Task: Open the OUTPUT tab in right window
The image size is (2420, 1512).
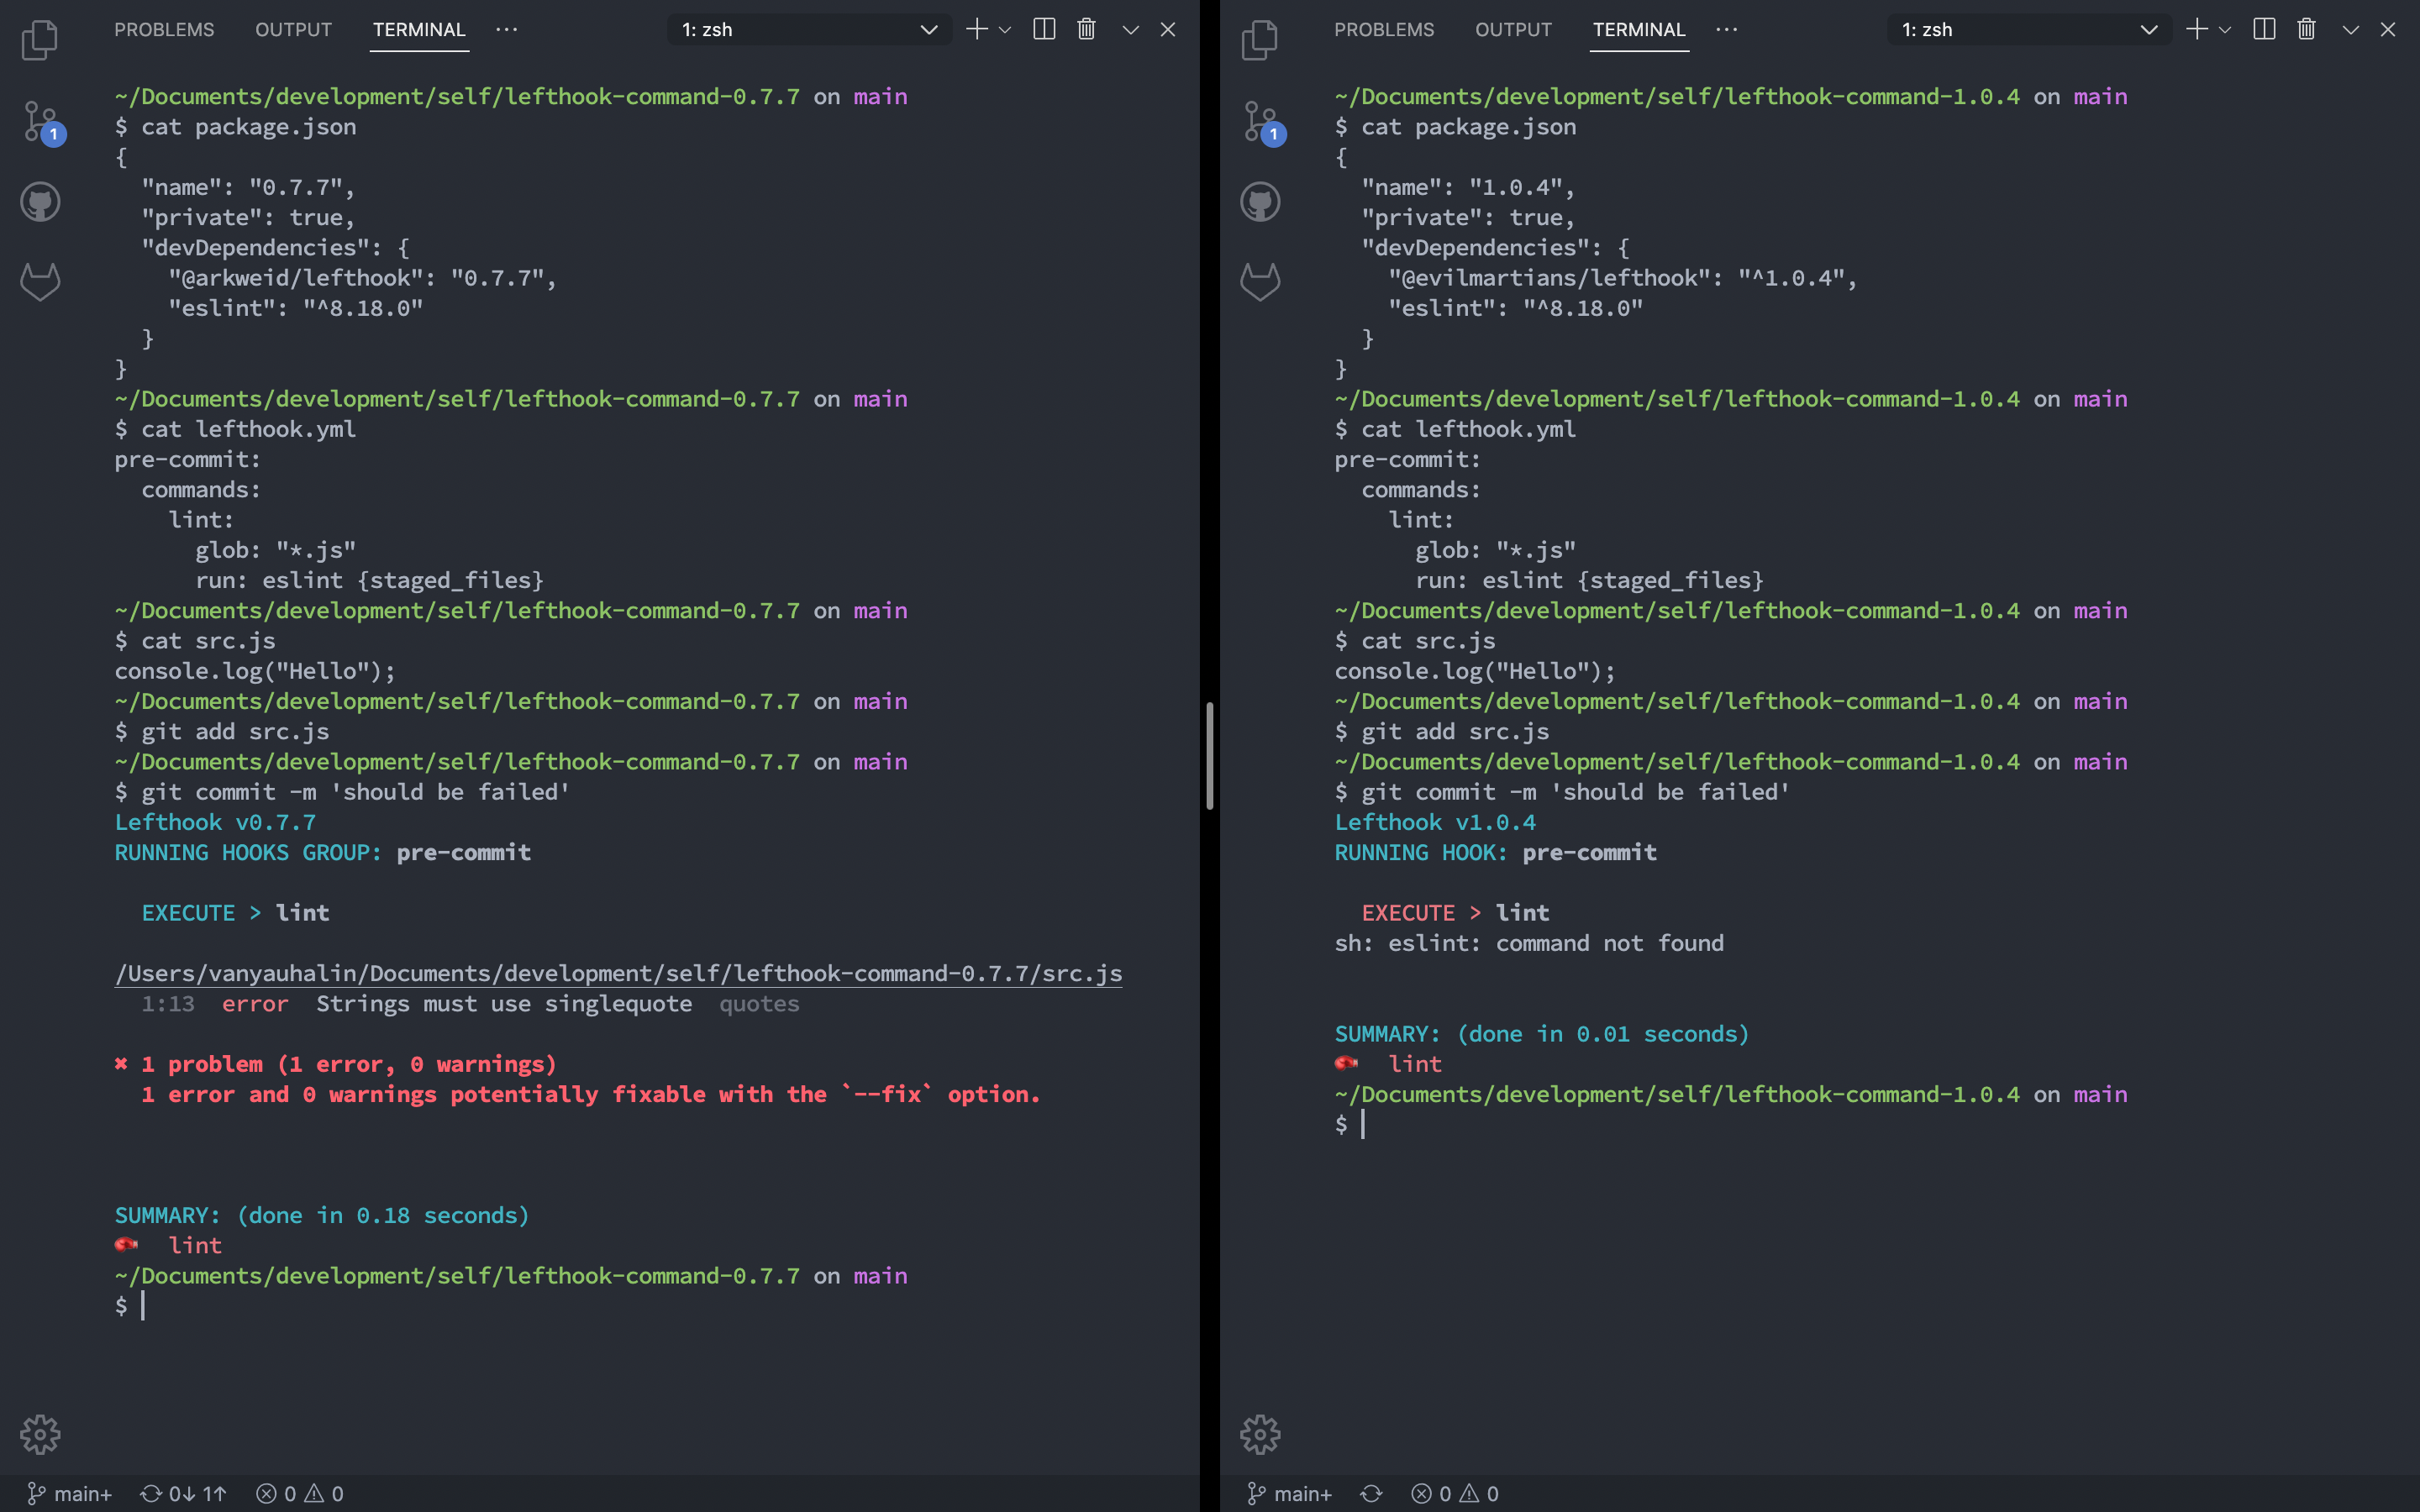Action: [1513, 29]
